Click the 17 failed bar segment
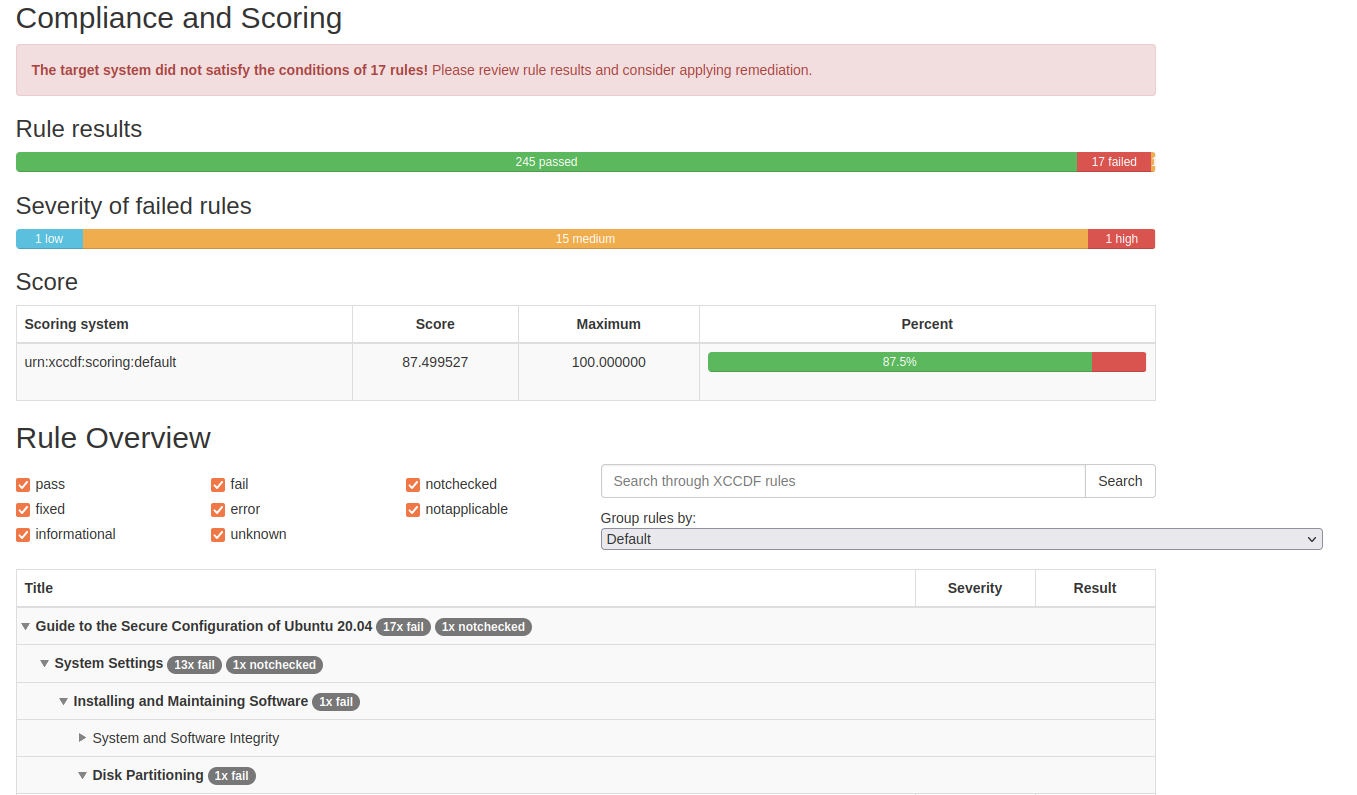 [1114, 162]
